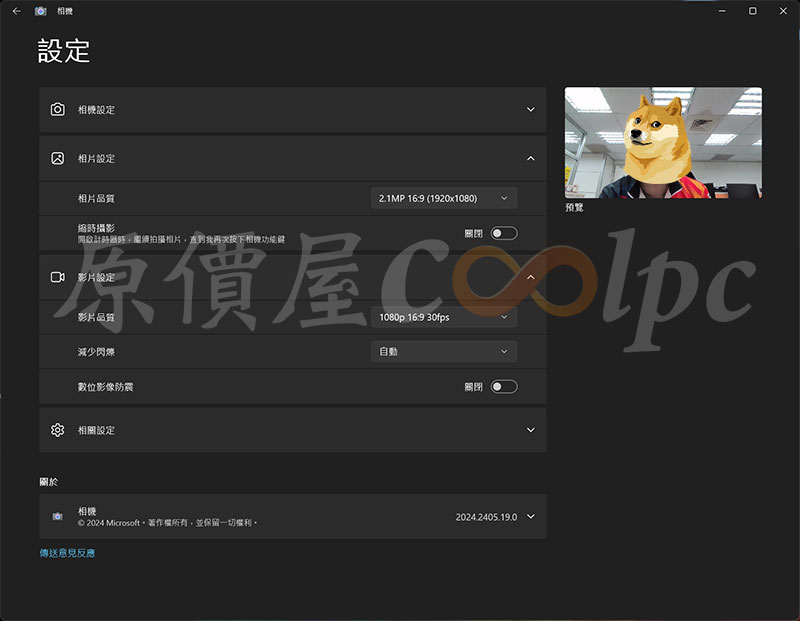This screenshot has height=621, width=800.
Task: Expand the 相關設定 section chevron
Action: tap(531, 430)
